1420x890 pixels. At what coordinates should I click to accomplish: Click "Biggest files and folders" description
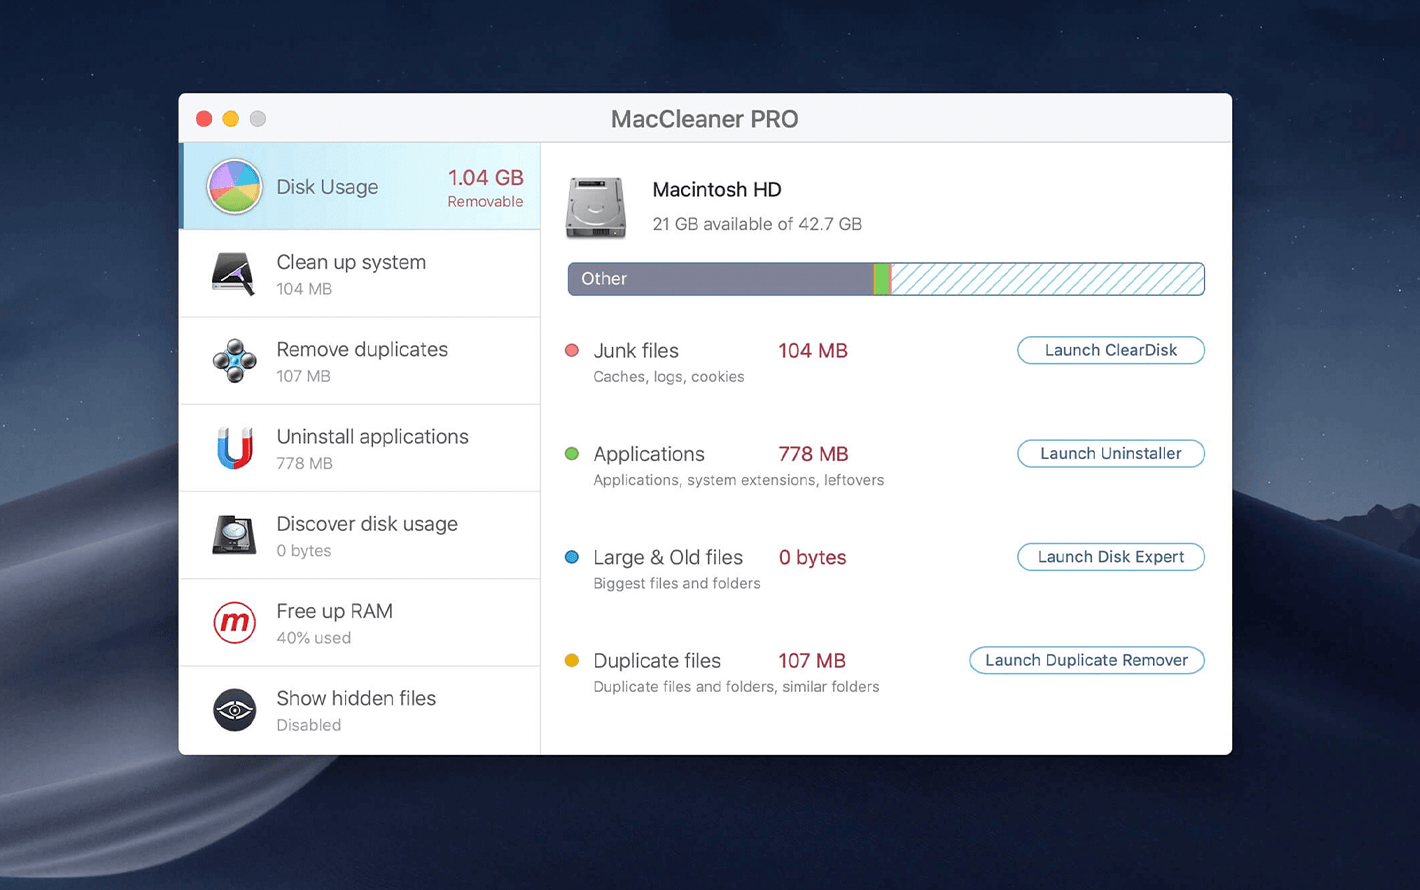point(677,583)
